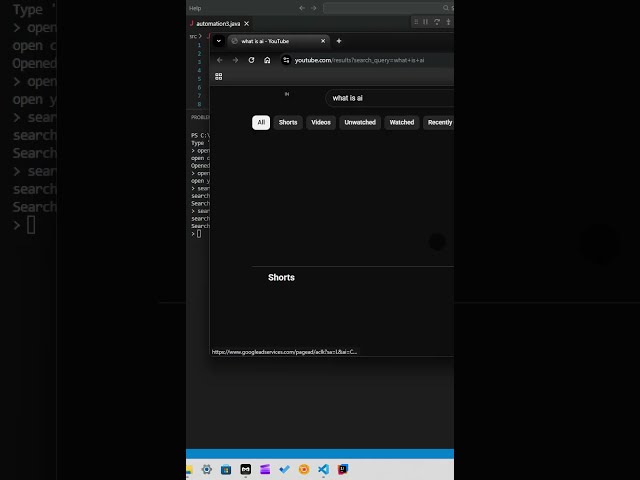Close the 'what is ai - YouTube' tab
This screenshot has height=480, width=640.
[323, 41]
